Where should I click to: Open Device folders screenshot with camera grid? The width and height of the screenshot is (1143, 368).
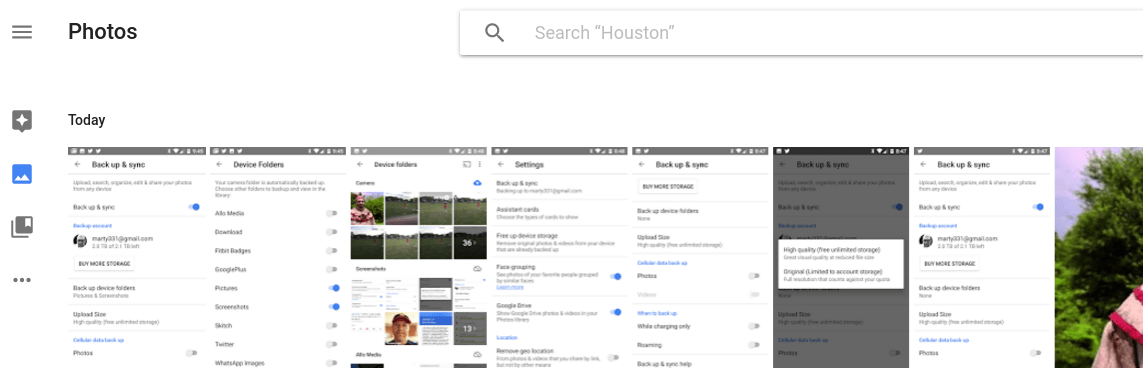[x=419, y=257]
